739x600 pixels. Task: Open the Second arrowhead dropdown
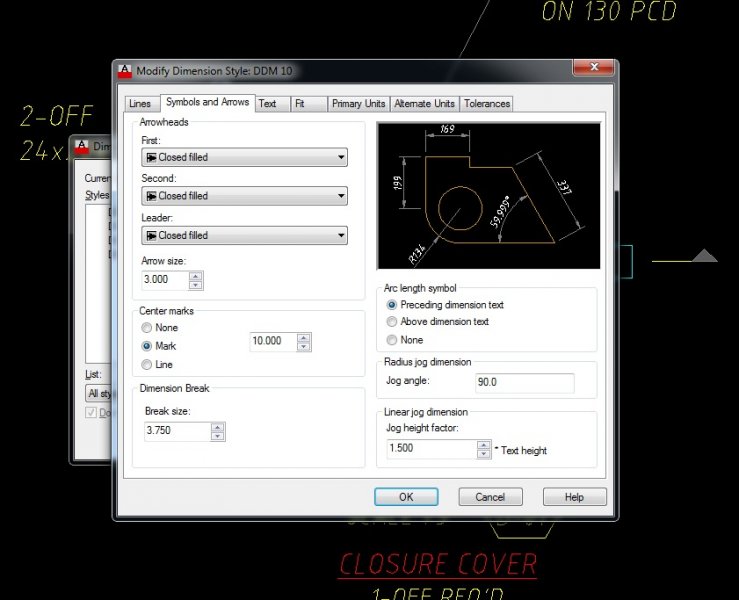coord(244,196)
